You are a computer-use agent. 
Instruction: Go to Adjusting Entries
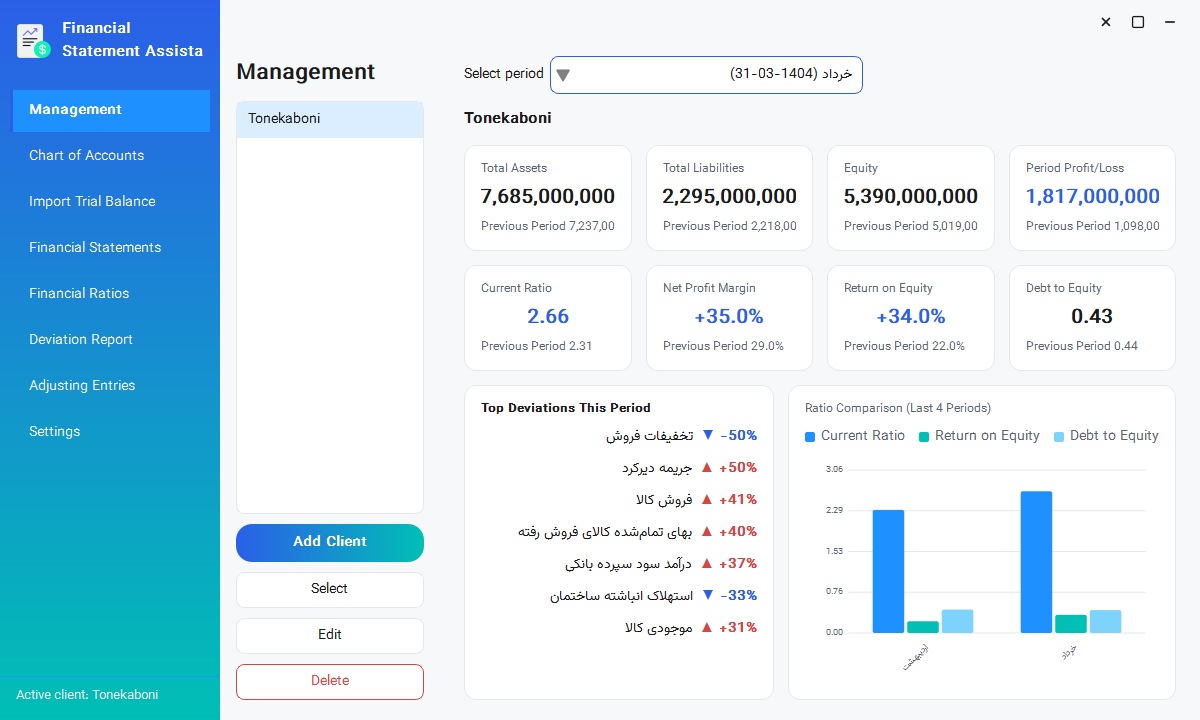coord(111,386)
